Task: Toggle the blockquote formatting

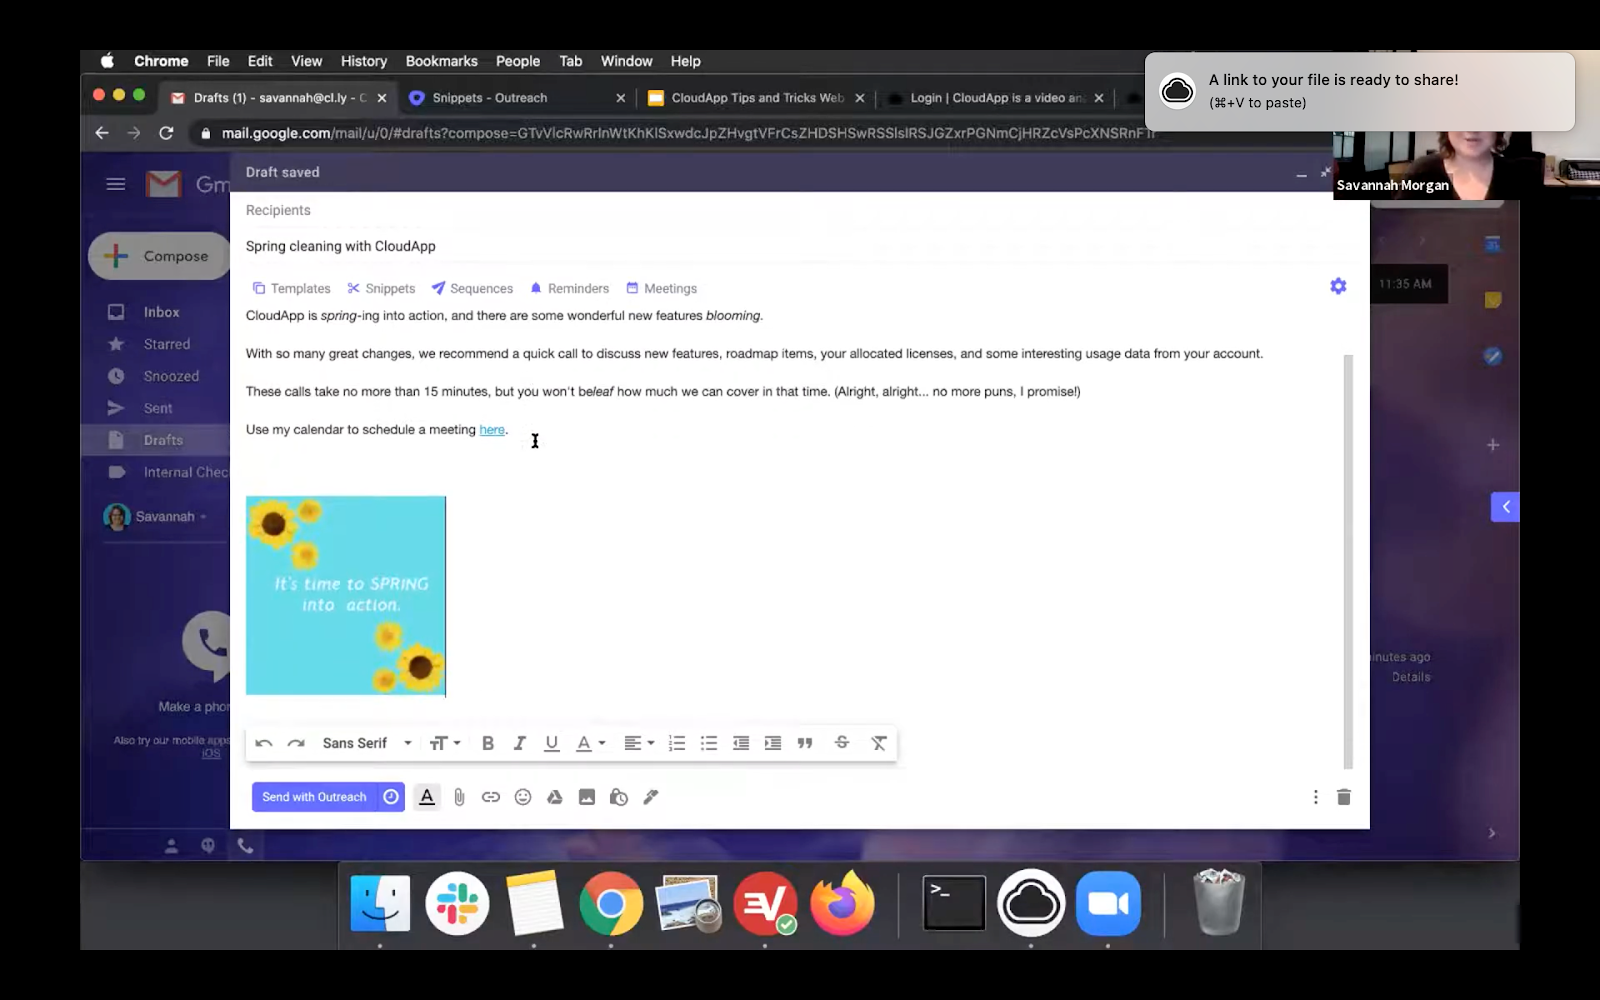Action: click(x=805, y=743)
